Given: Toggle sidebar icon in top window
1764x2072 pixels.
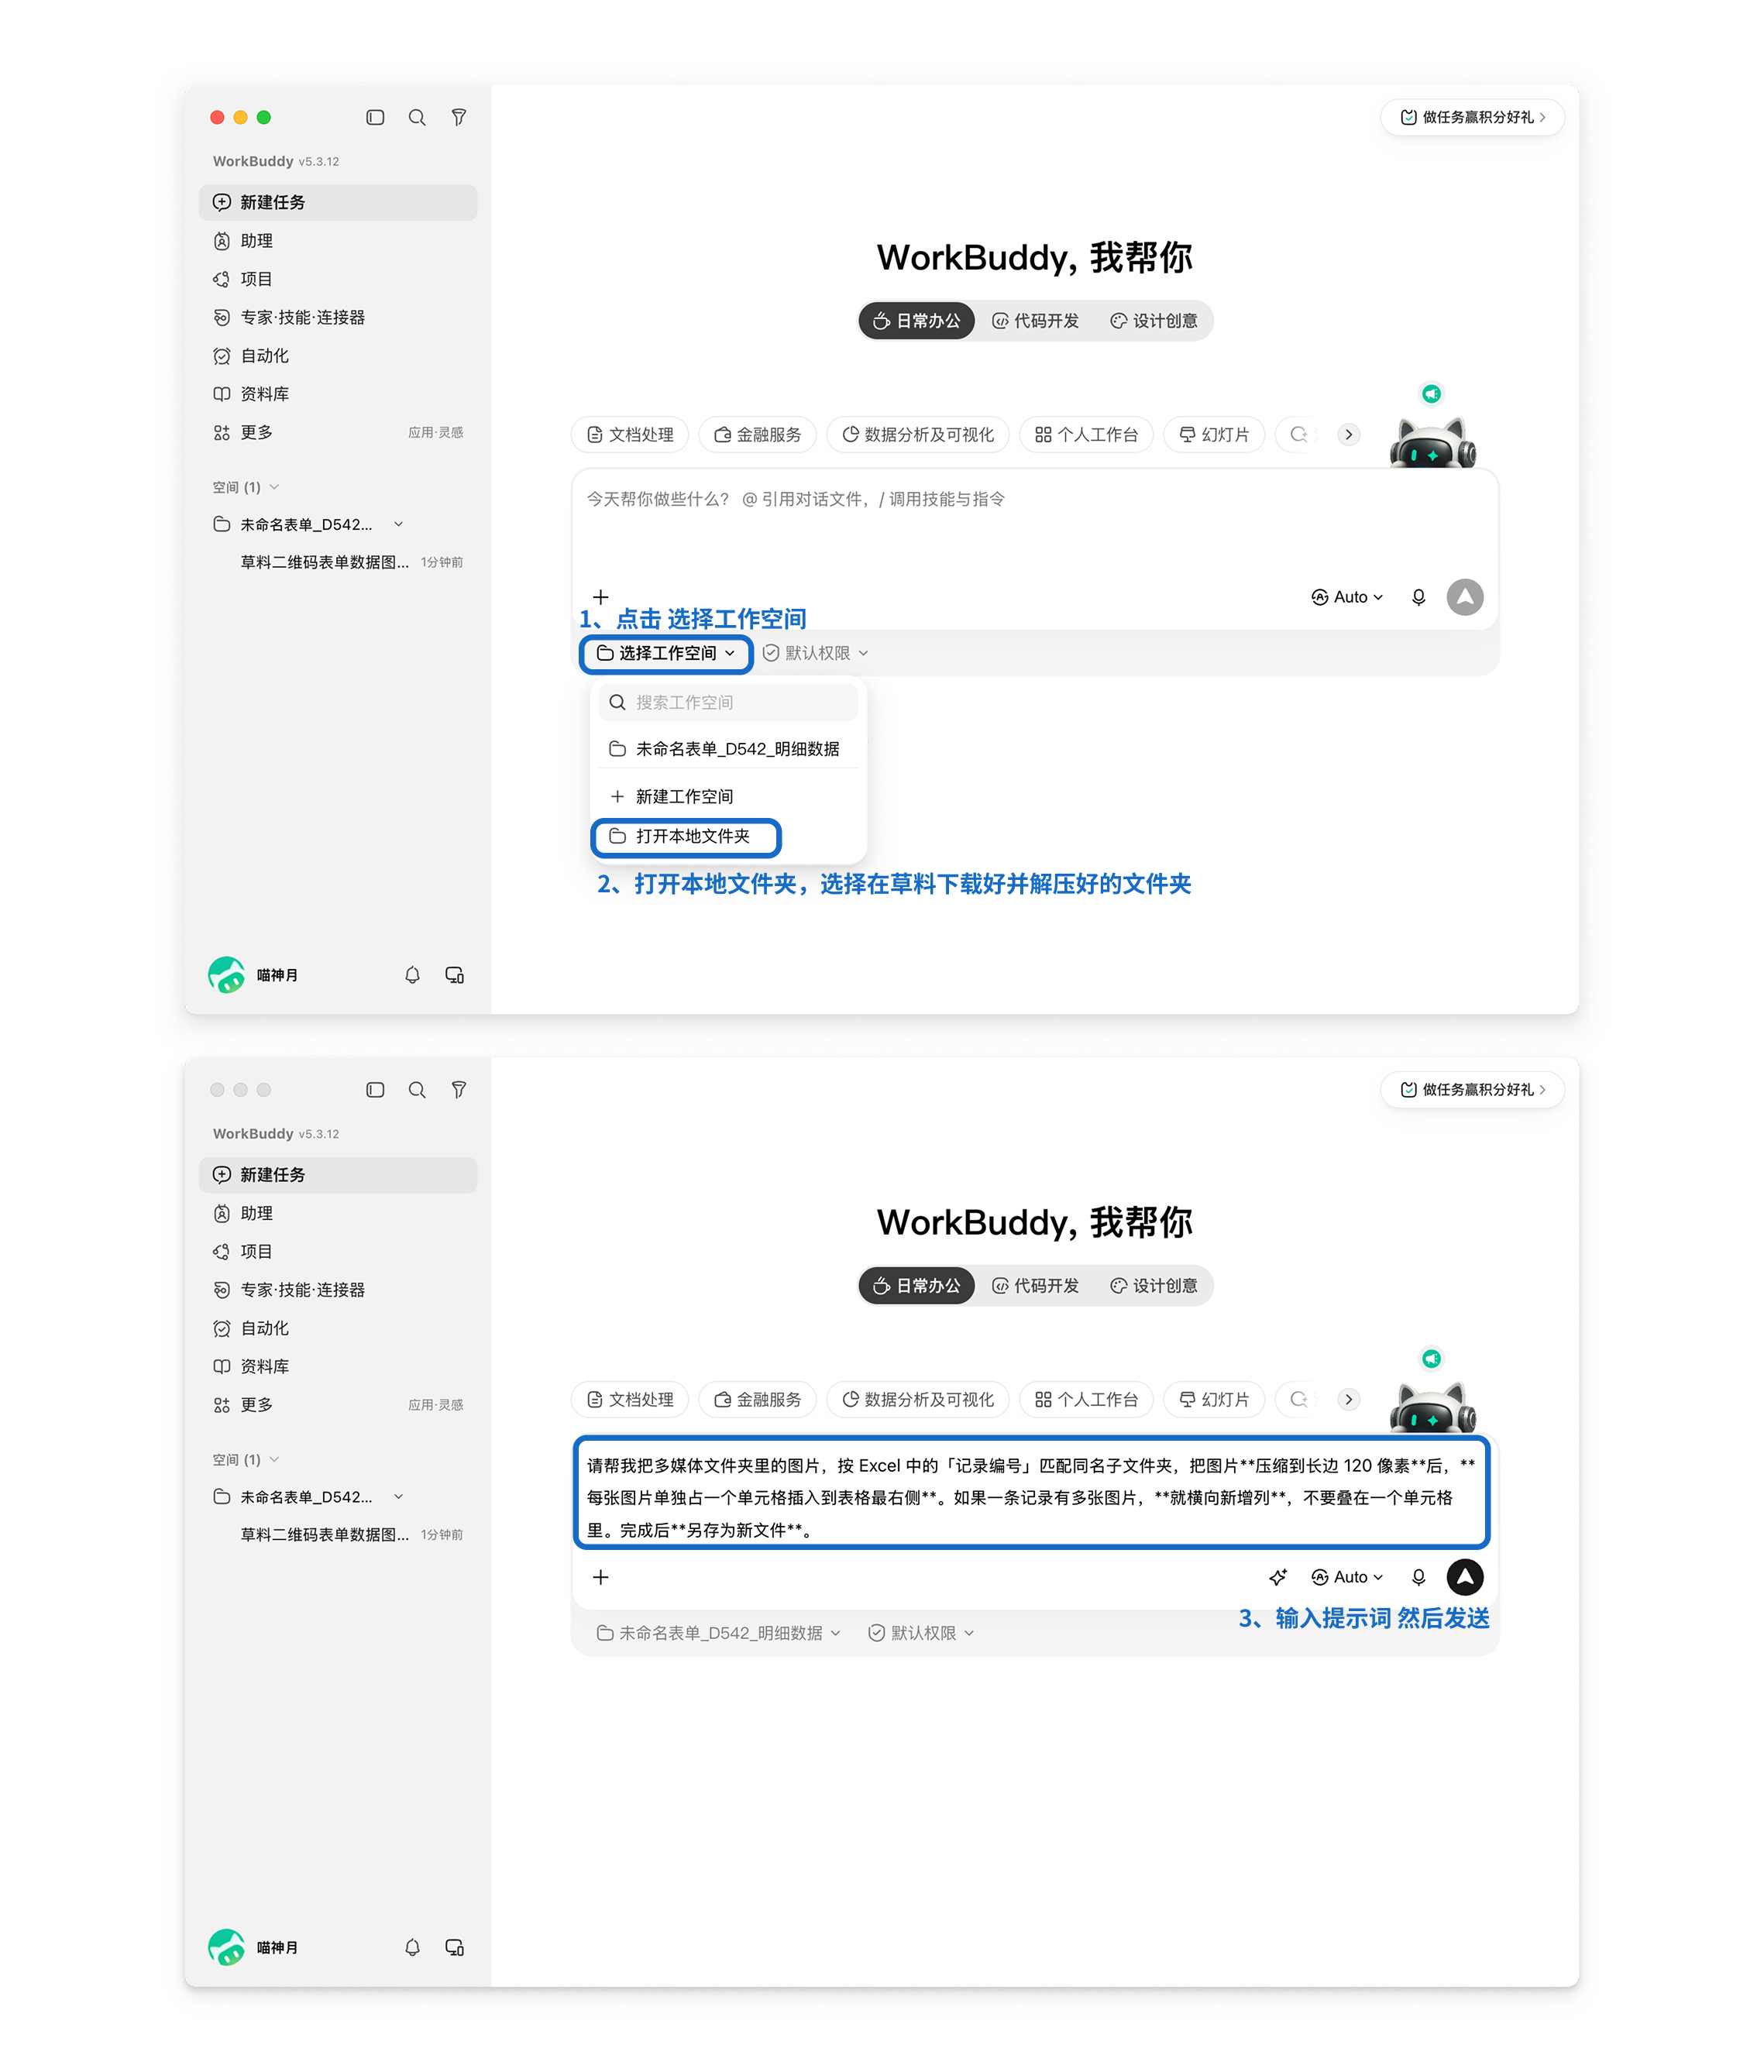Looking at the screenshot, I should [x=375, y=117].
